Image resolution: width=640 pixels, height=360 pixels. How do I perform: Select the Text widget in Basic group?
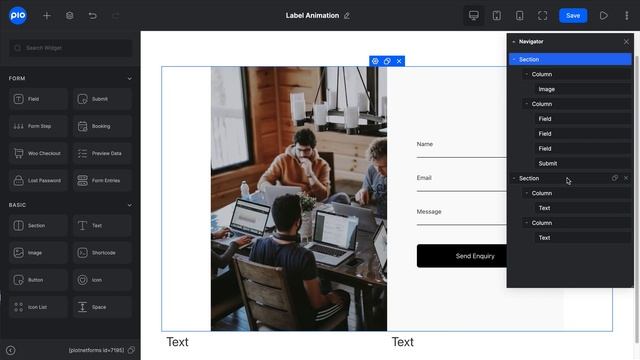[x=102, y=225]
